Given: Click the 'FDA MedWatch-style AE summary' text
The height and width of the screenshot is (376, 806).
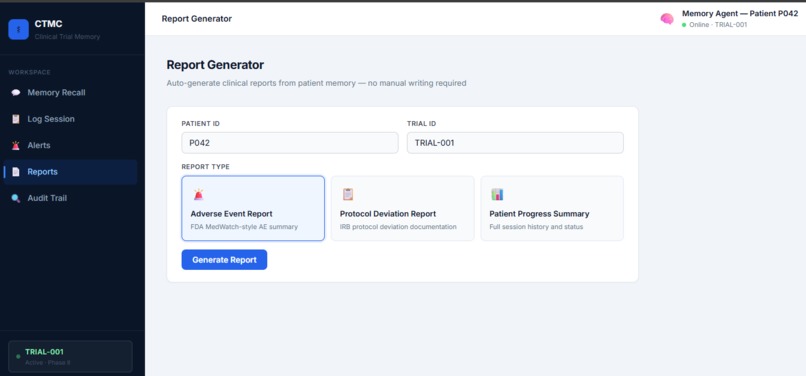Looking at the screenshot, I should (x=244, y=227).
